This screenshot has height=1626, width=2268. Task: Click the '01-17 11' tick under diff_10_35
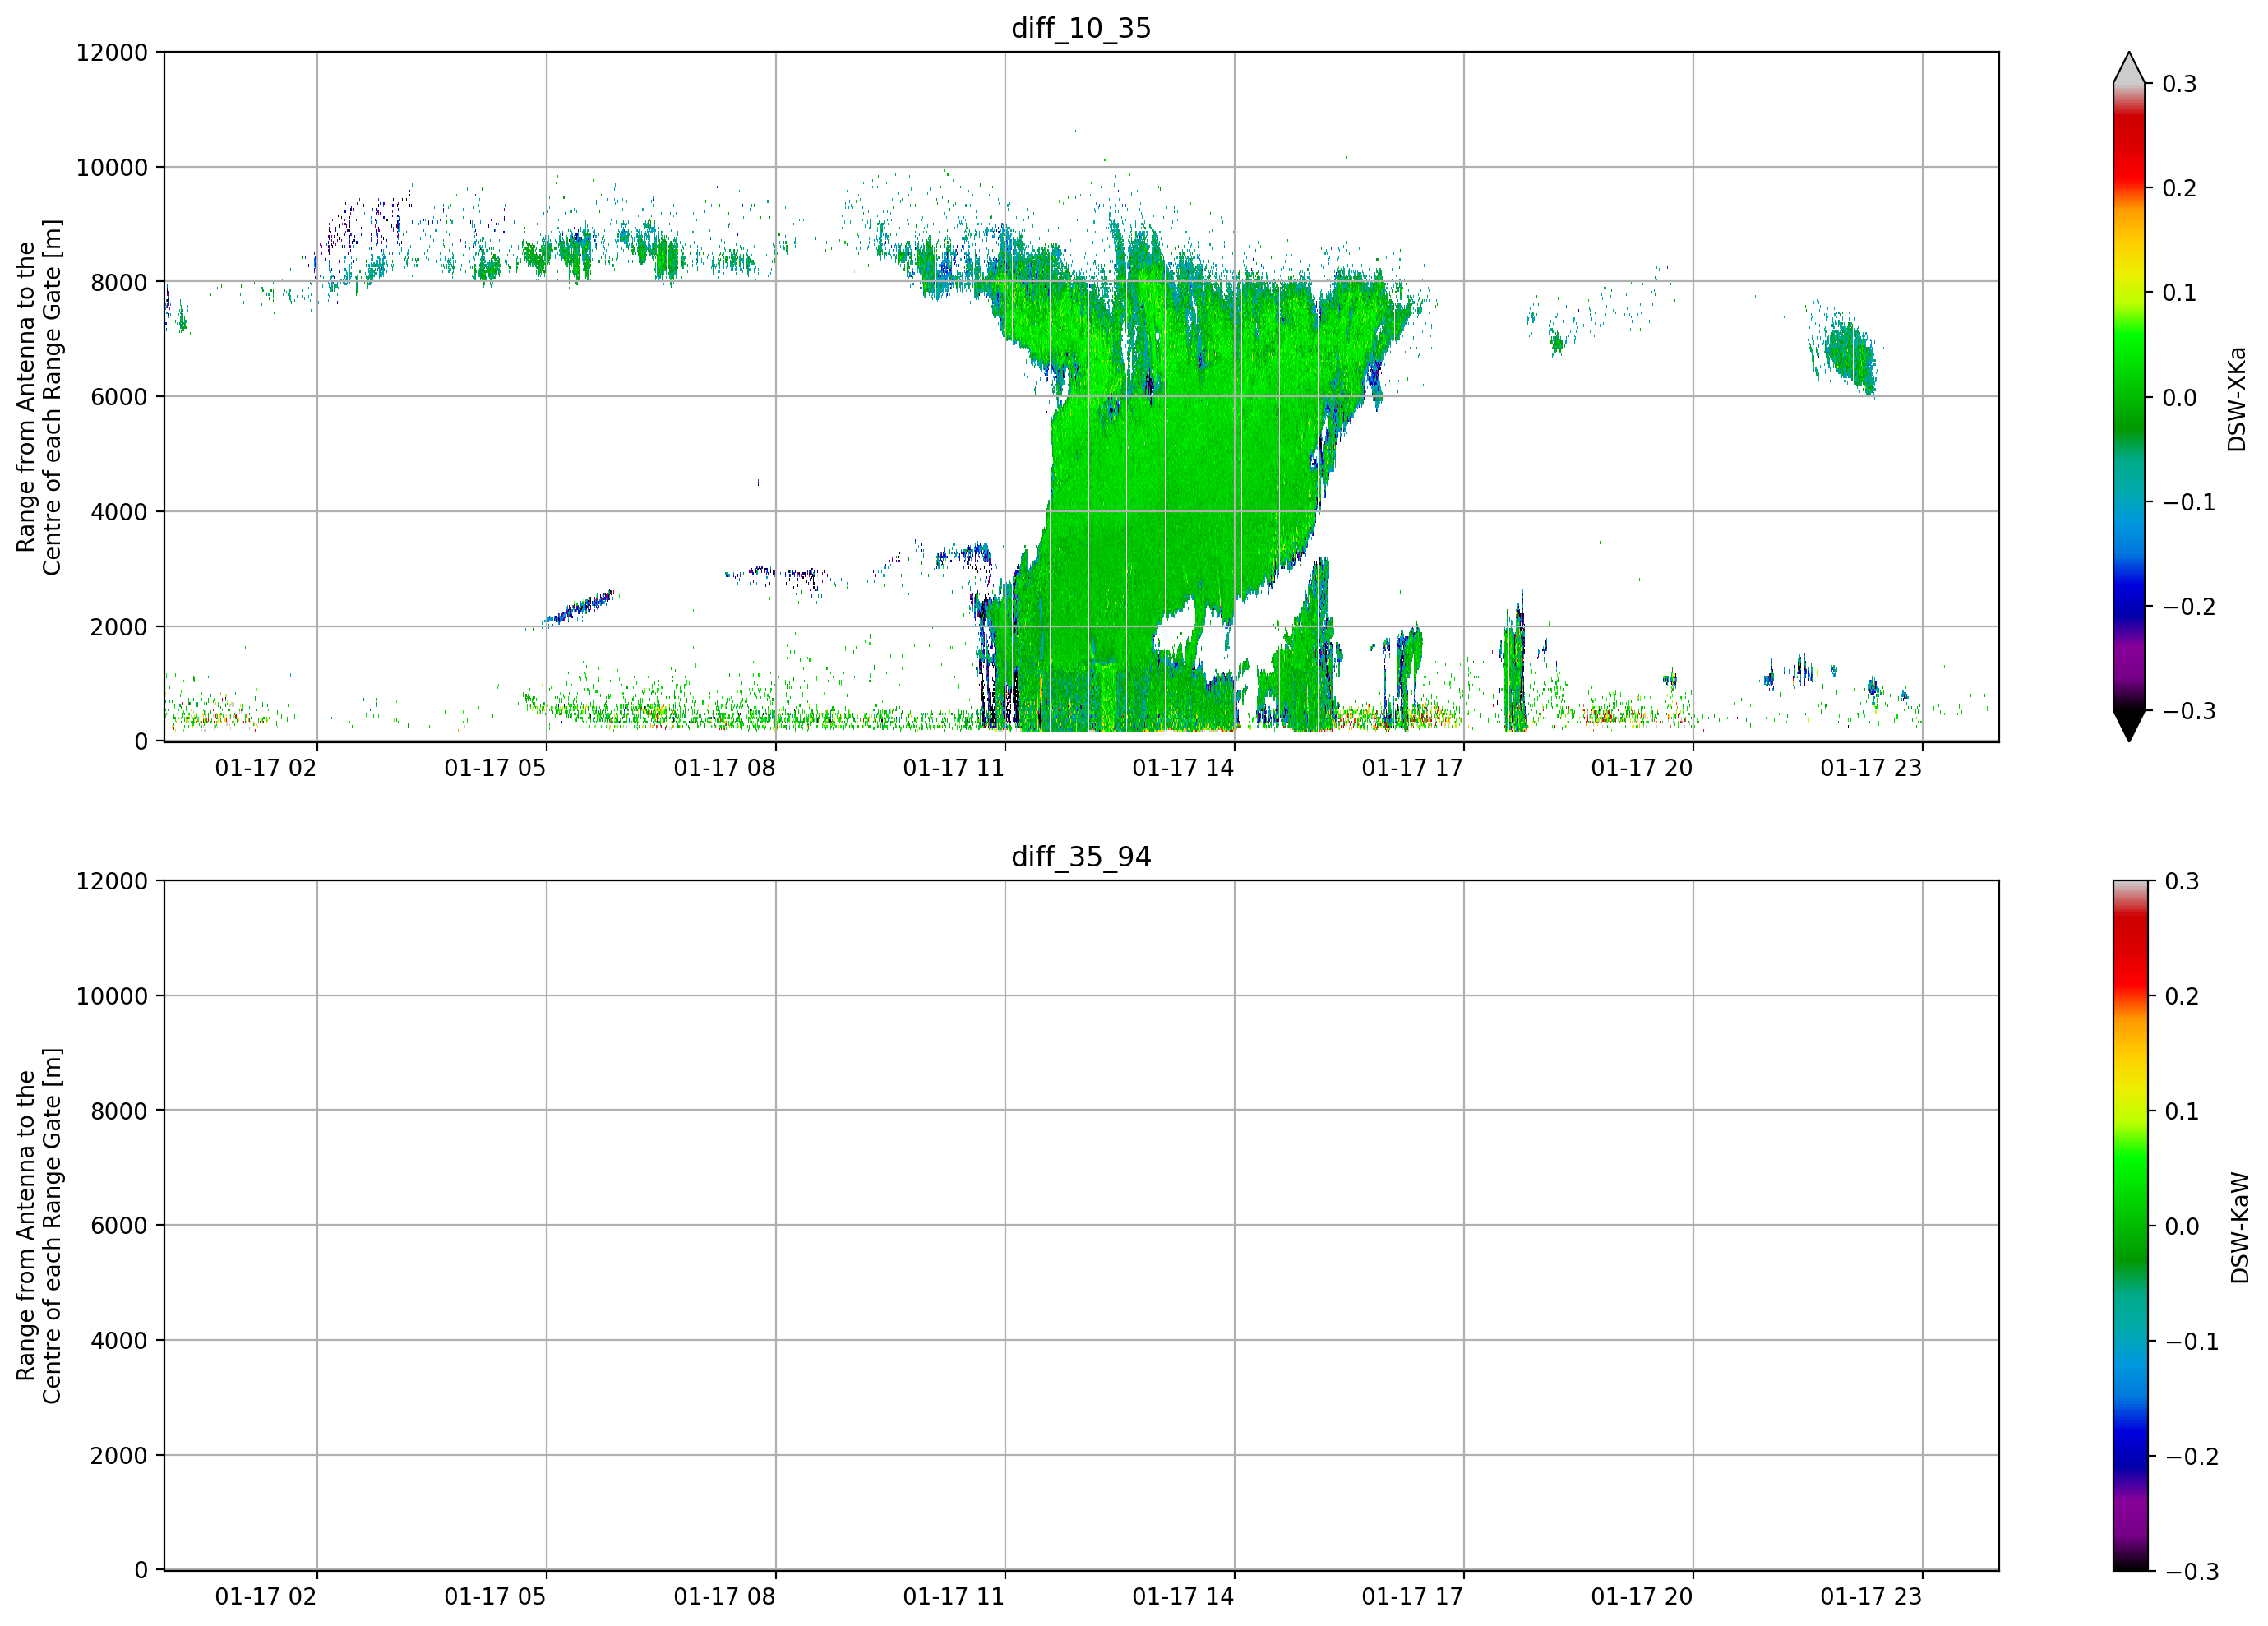(x=954, y=768)
